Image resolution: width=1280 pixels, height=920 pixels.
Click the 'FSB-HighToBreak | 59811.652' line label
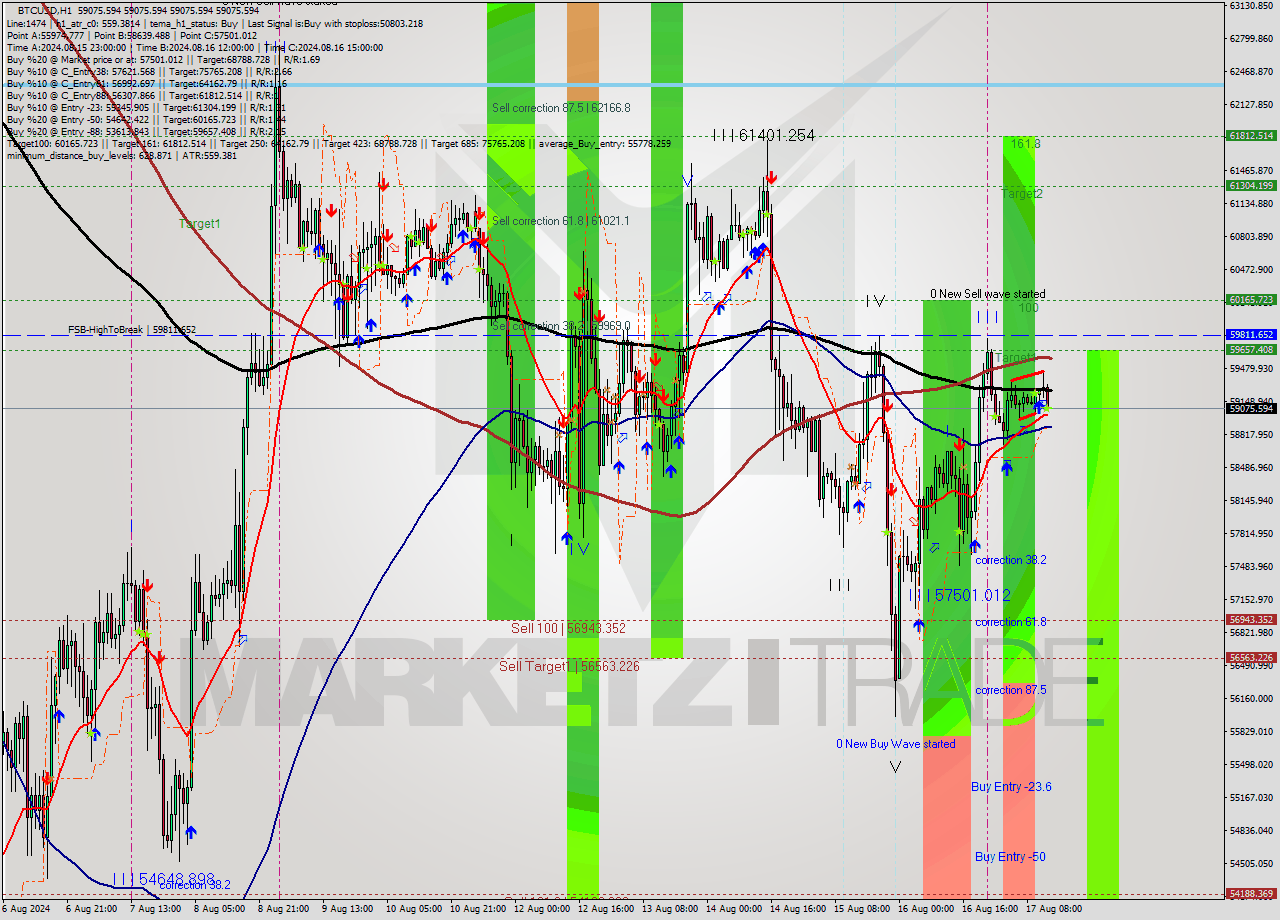point(132,329)
